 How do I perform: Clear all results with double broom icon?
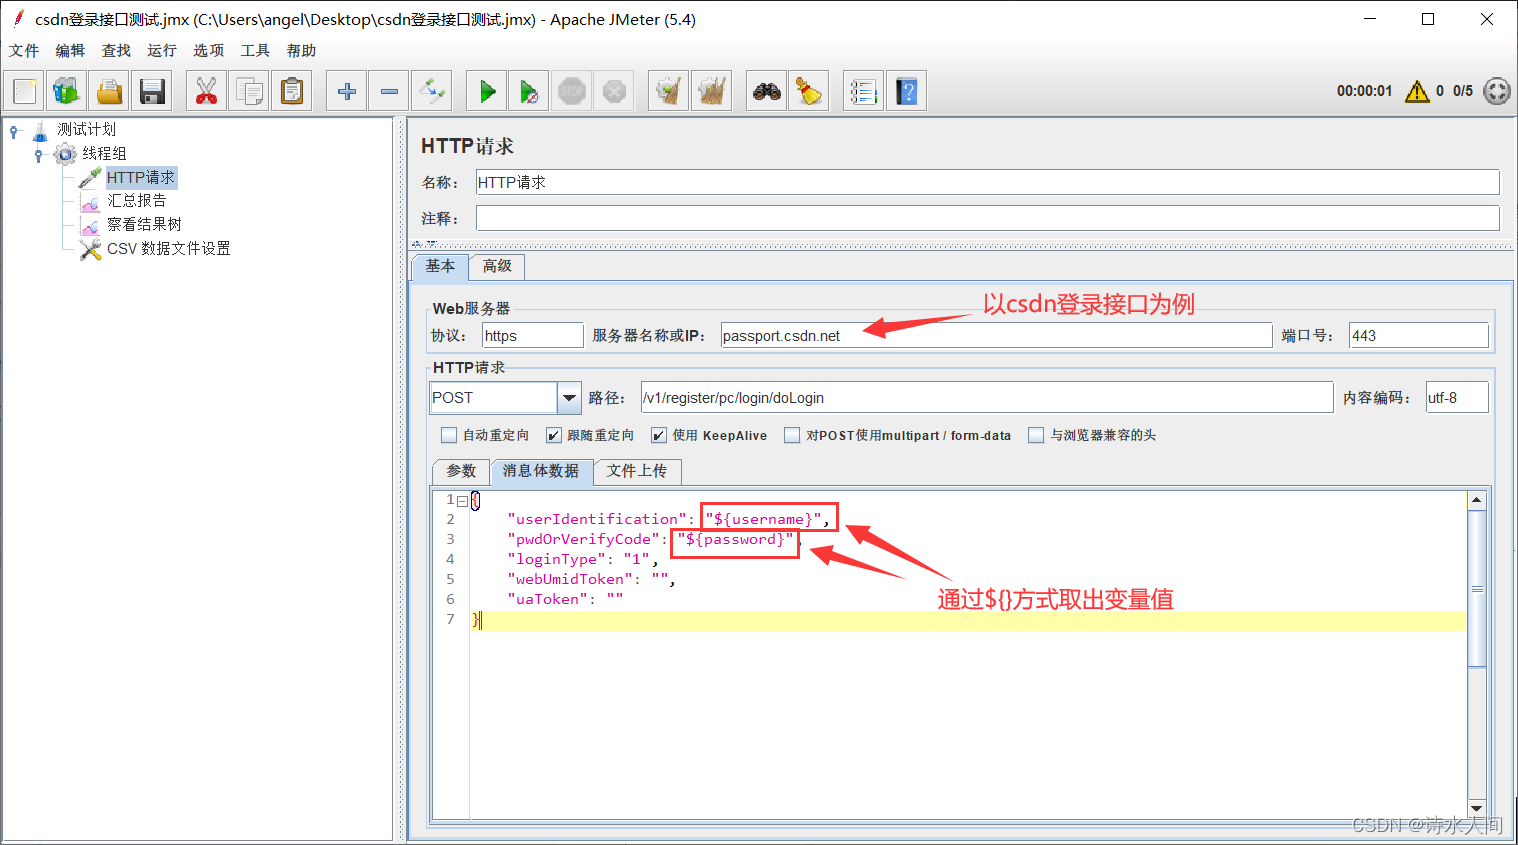(711, 91)
